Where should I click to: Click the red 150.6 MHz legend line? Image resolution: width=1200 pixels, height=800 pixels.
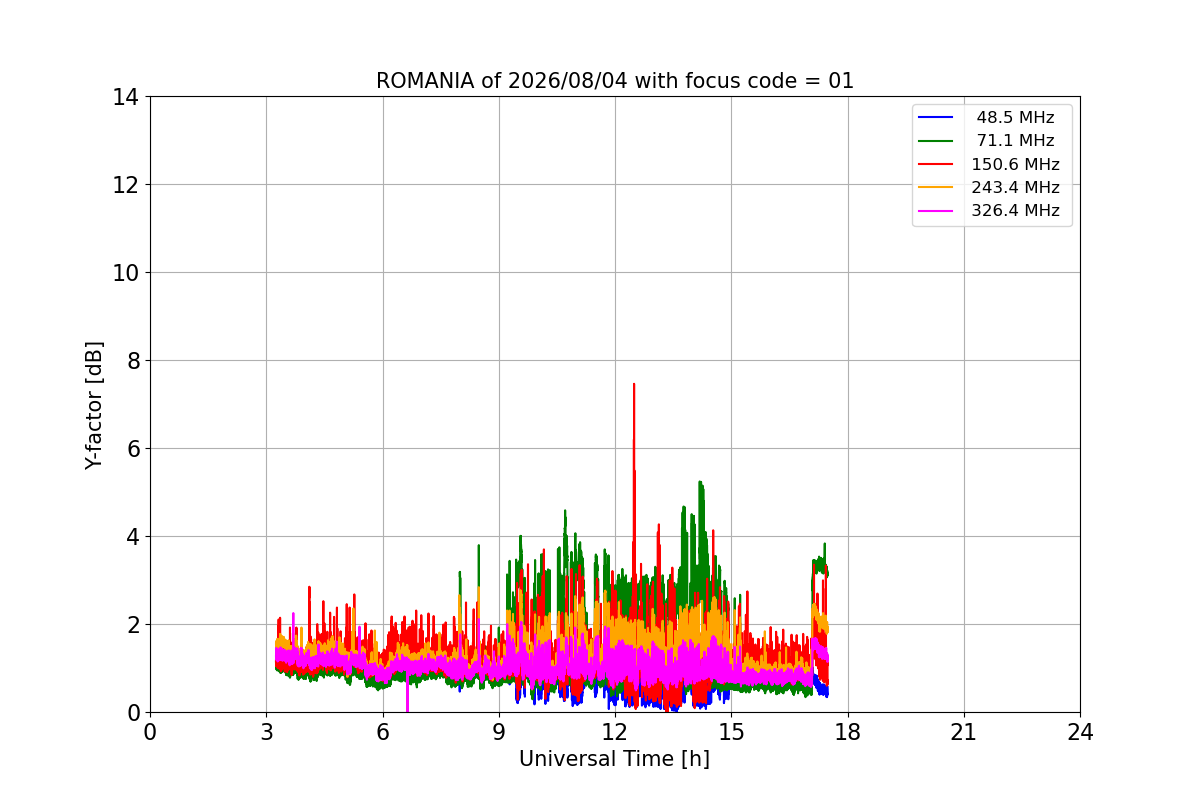(x=935, y=164)
